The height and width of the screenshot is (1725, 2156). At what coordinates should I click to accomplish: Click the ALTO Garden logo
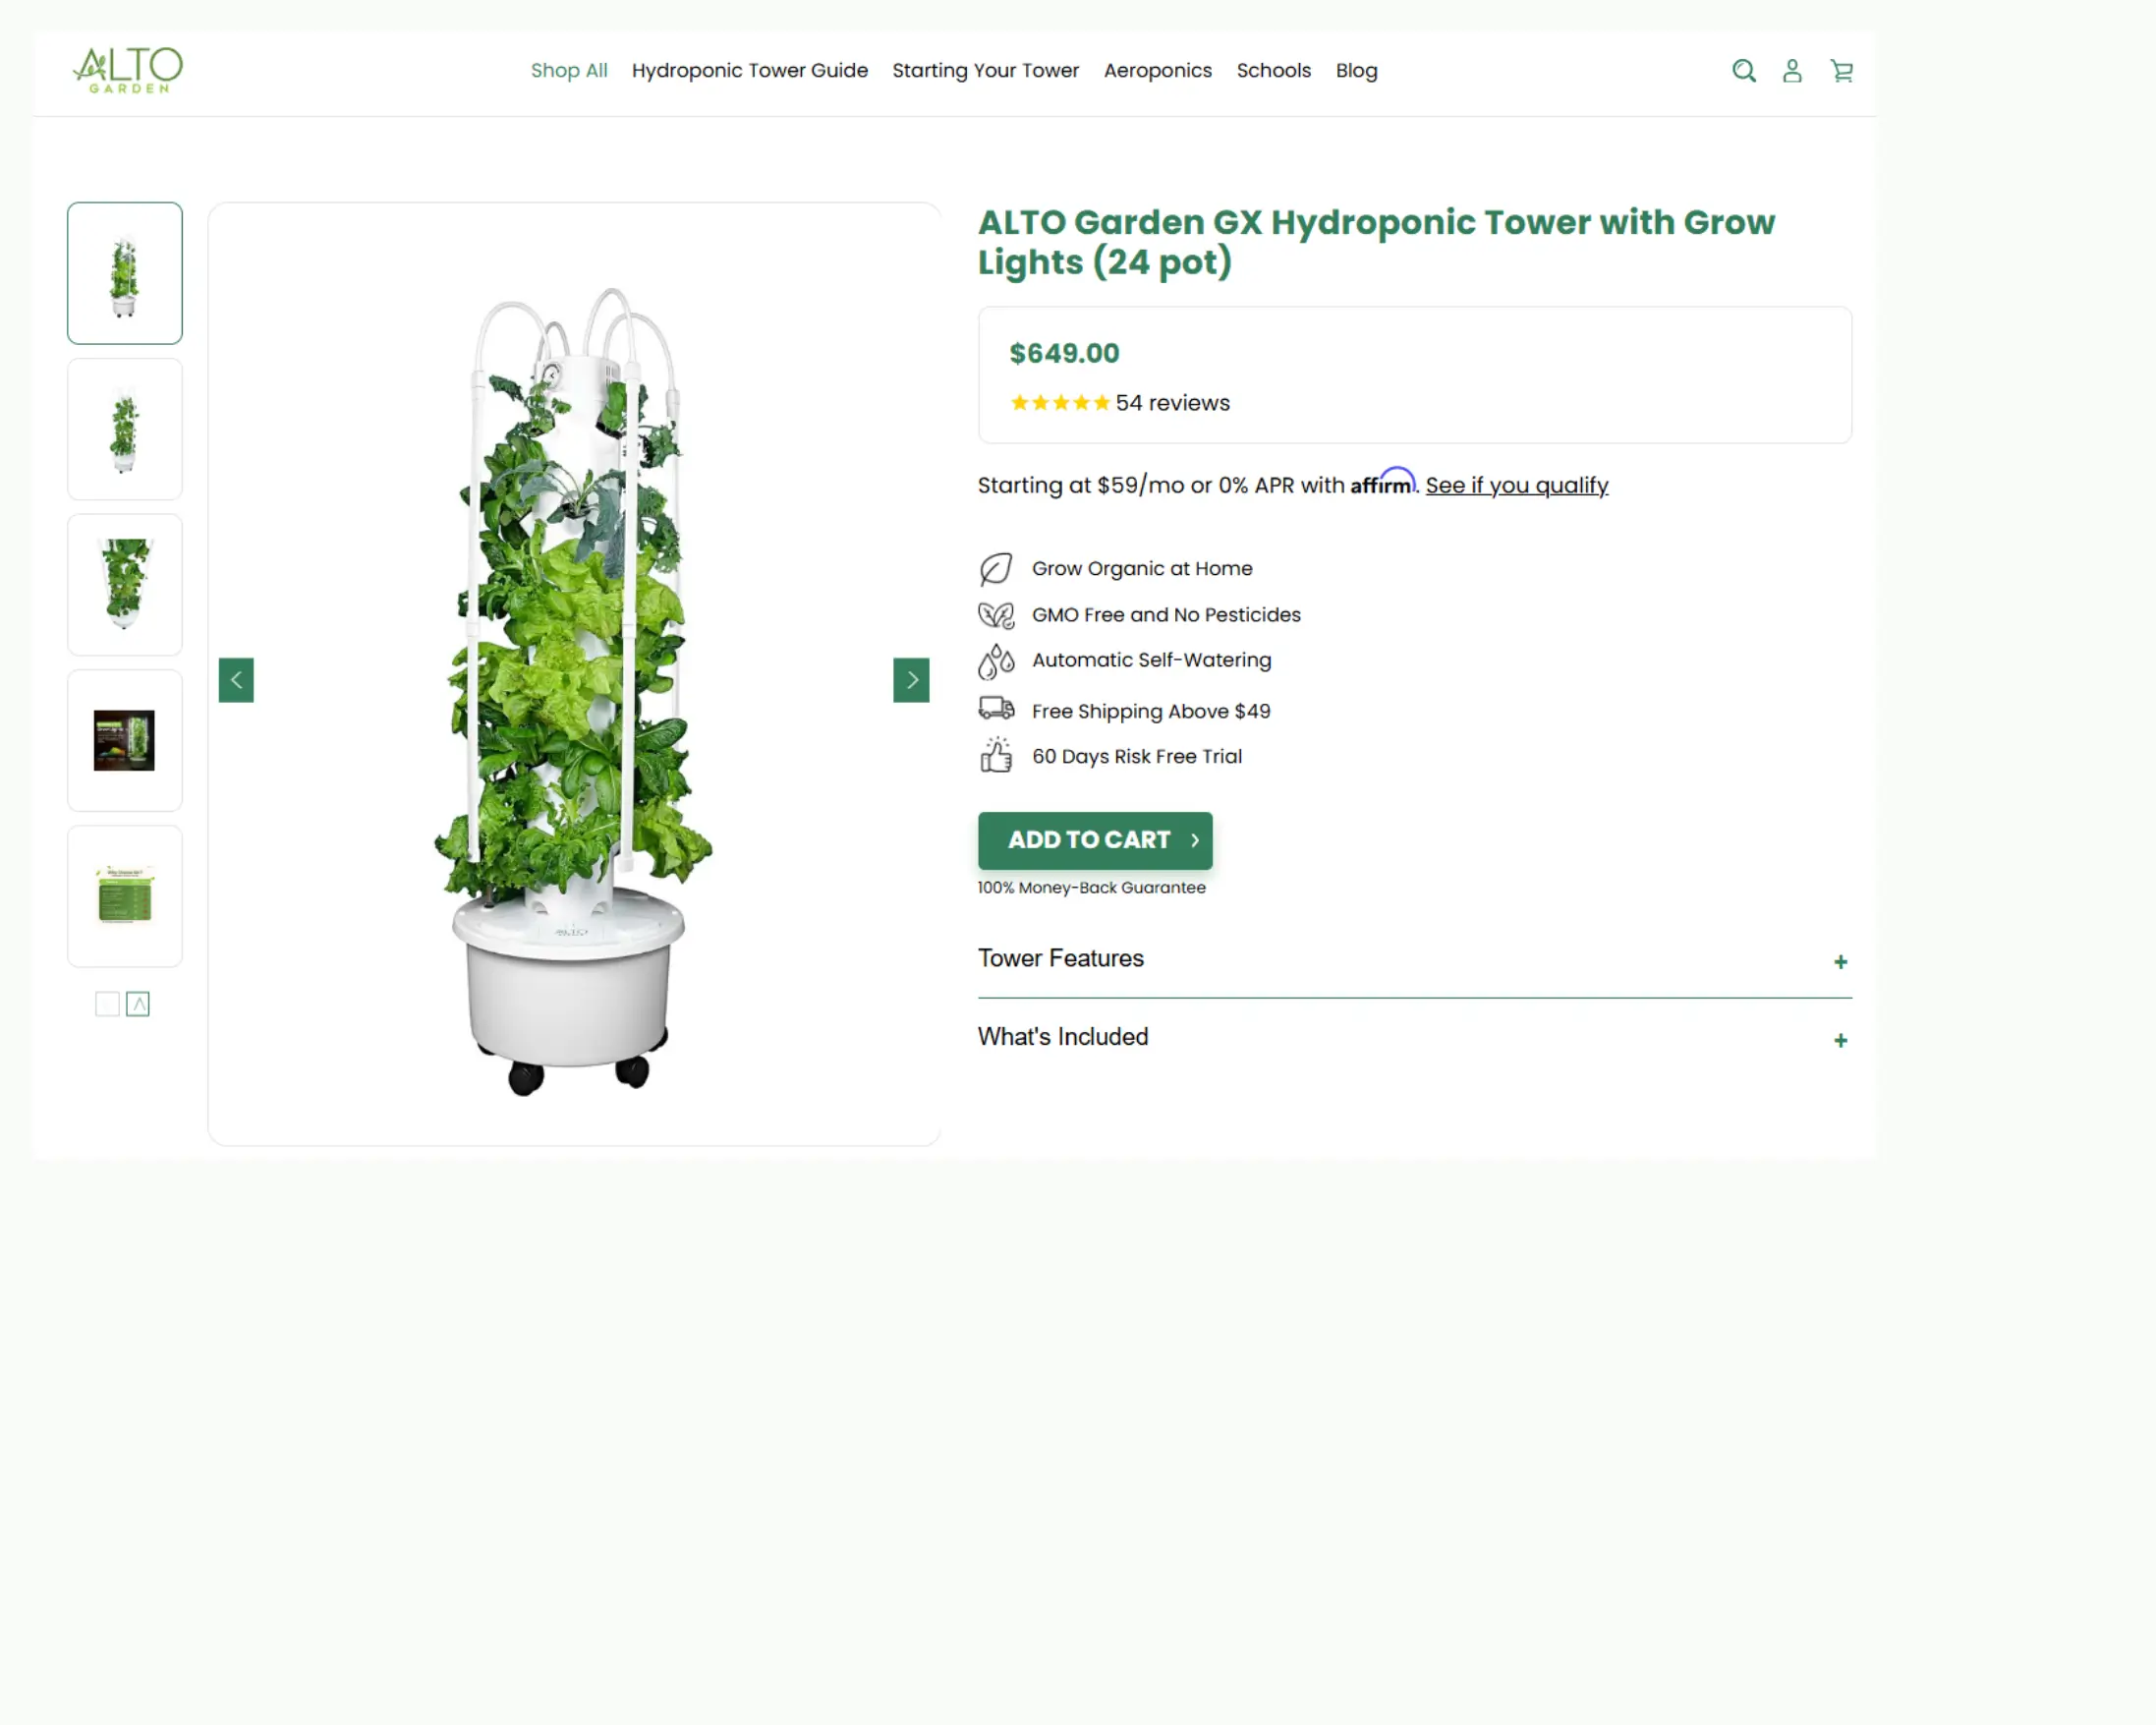[x=128, y=70]
